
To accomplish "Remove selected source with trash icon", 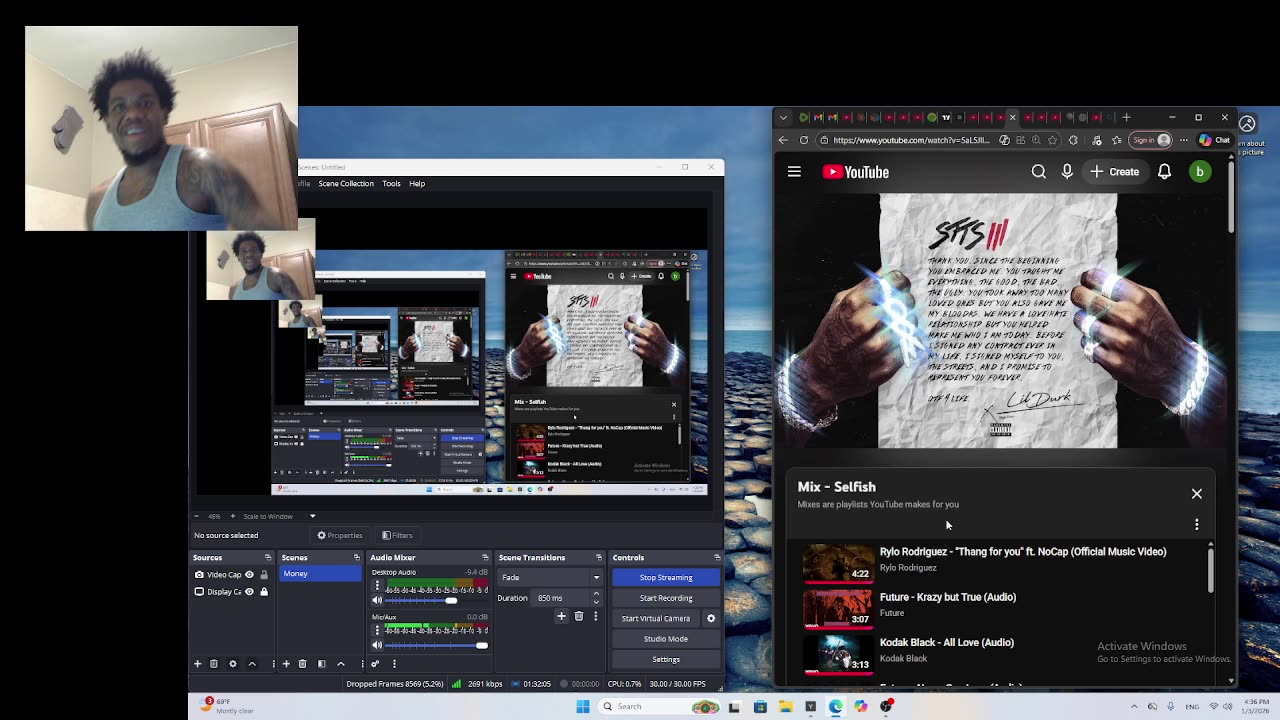I will point(214,664).
